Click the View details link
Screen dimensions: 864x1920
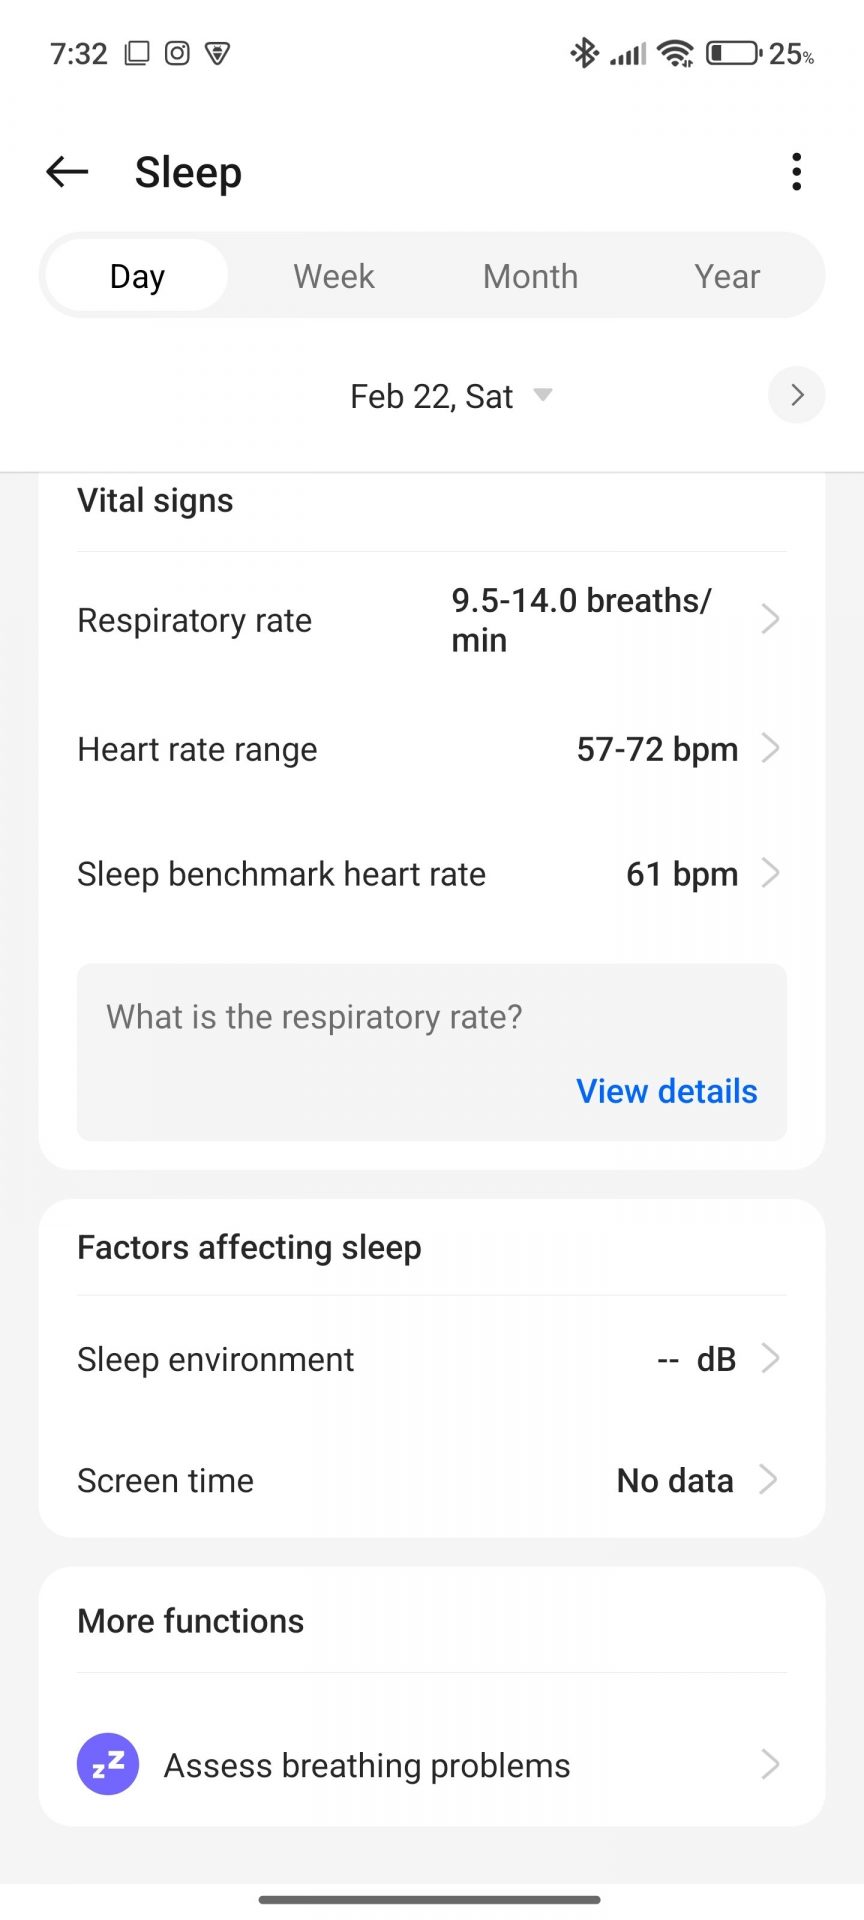point(666,1091)
